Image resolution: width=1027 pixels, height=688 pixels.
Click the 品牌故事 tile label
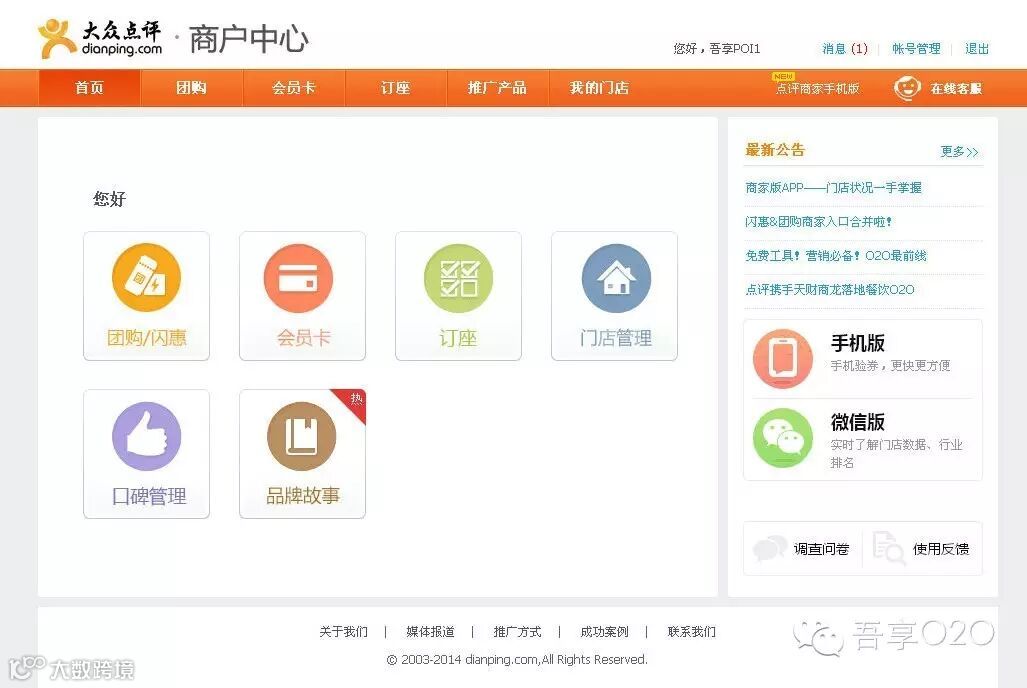click(x=303, y=495)
